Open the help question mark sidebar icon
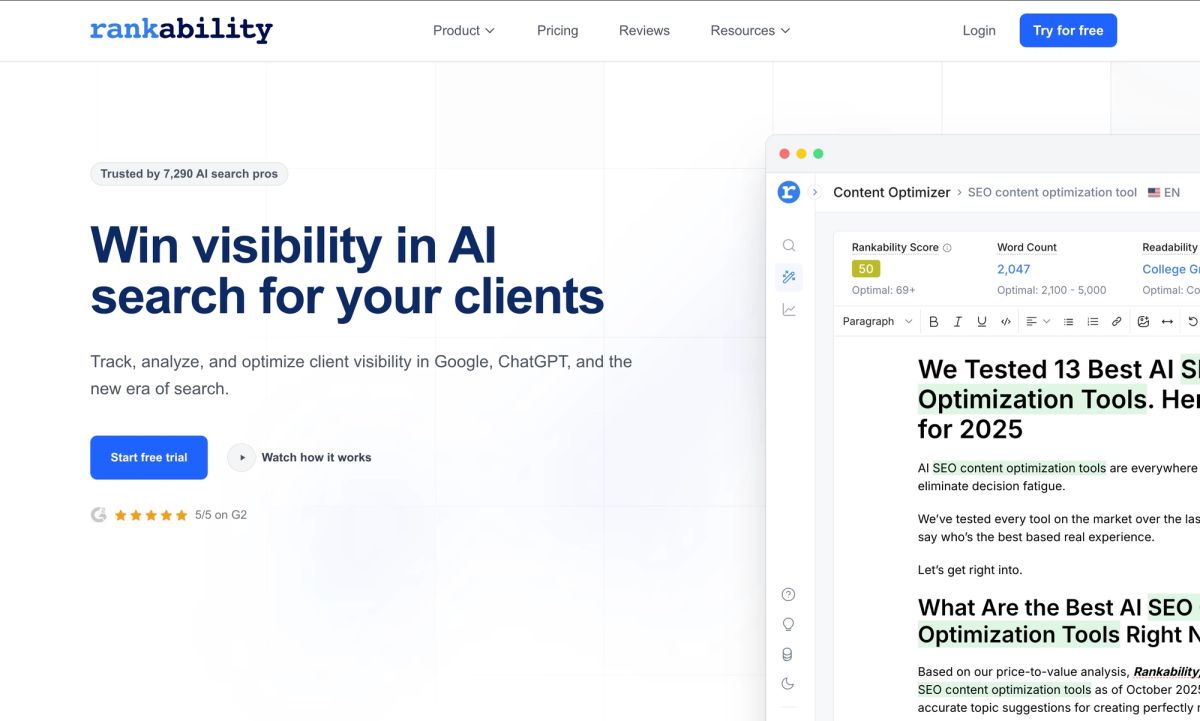1200x721 pixels. point(788,594)
